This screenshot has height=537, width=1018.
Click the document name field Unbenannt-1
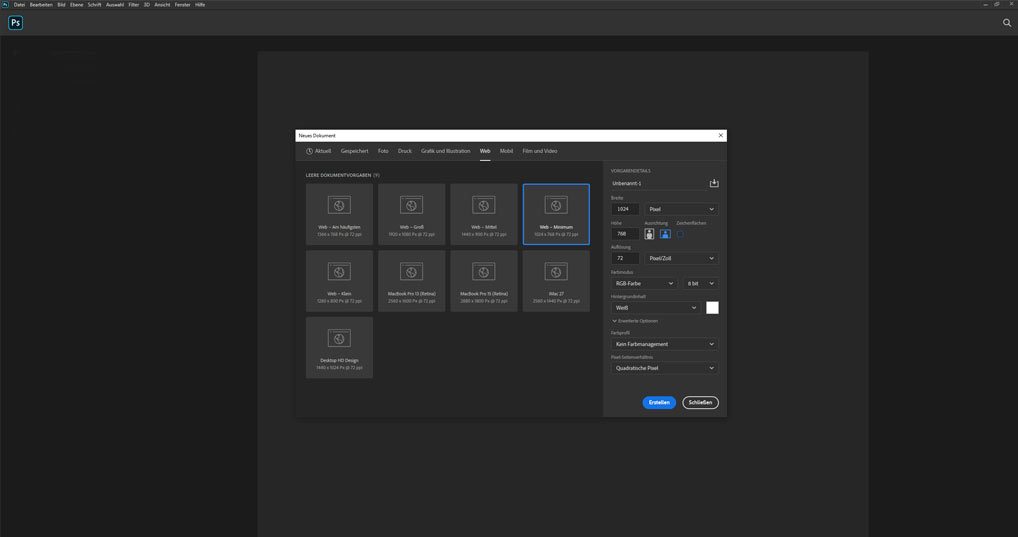tap(658, 183)
